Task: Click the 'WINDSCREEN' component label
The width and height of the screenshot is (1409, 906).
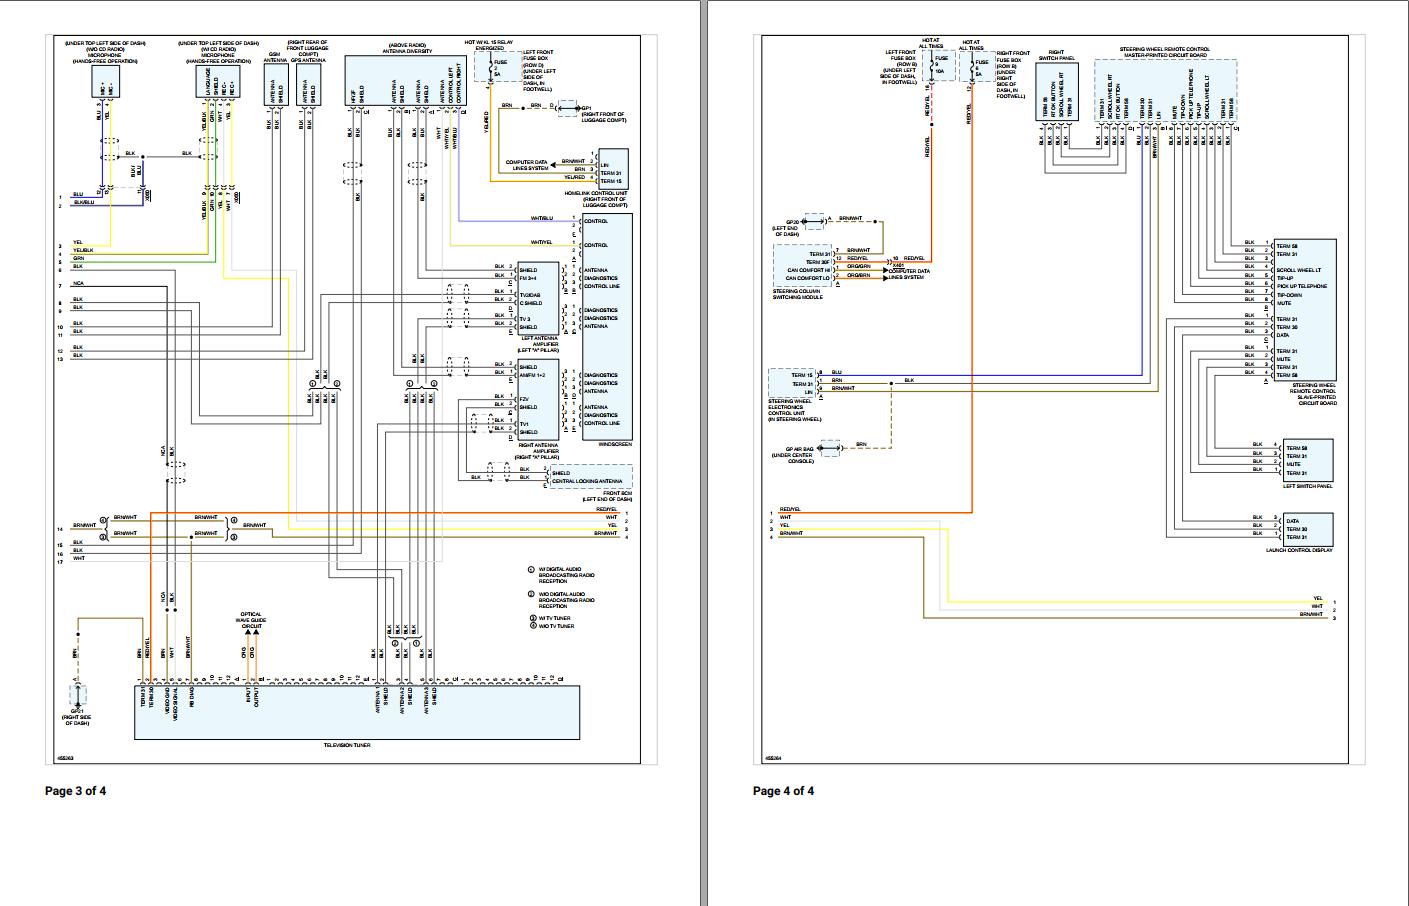Action: [614, 444]
